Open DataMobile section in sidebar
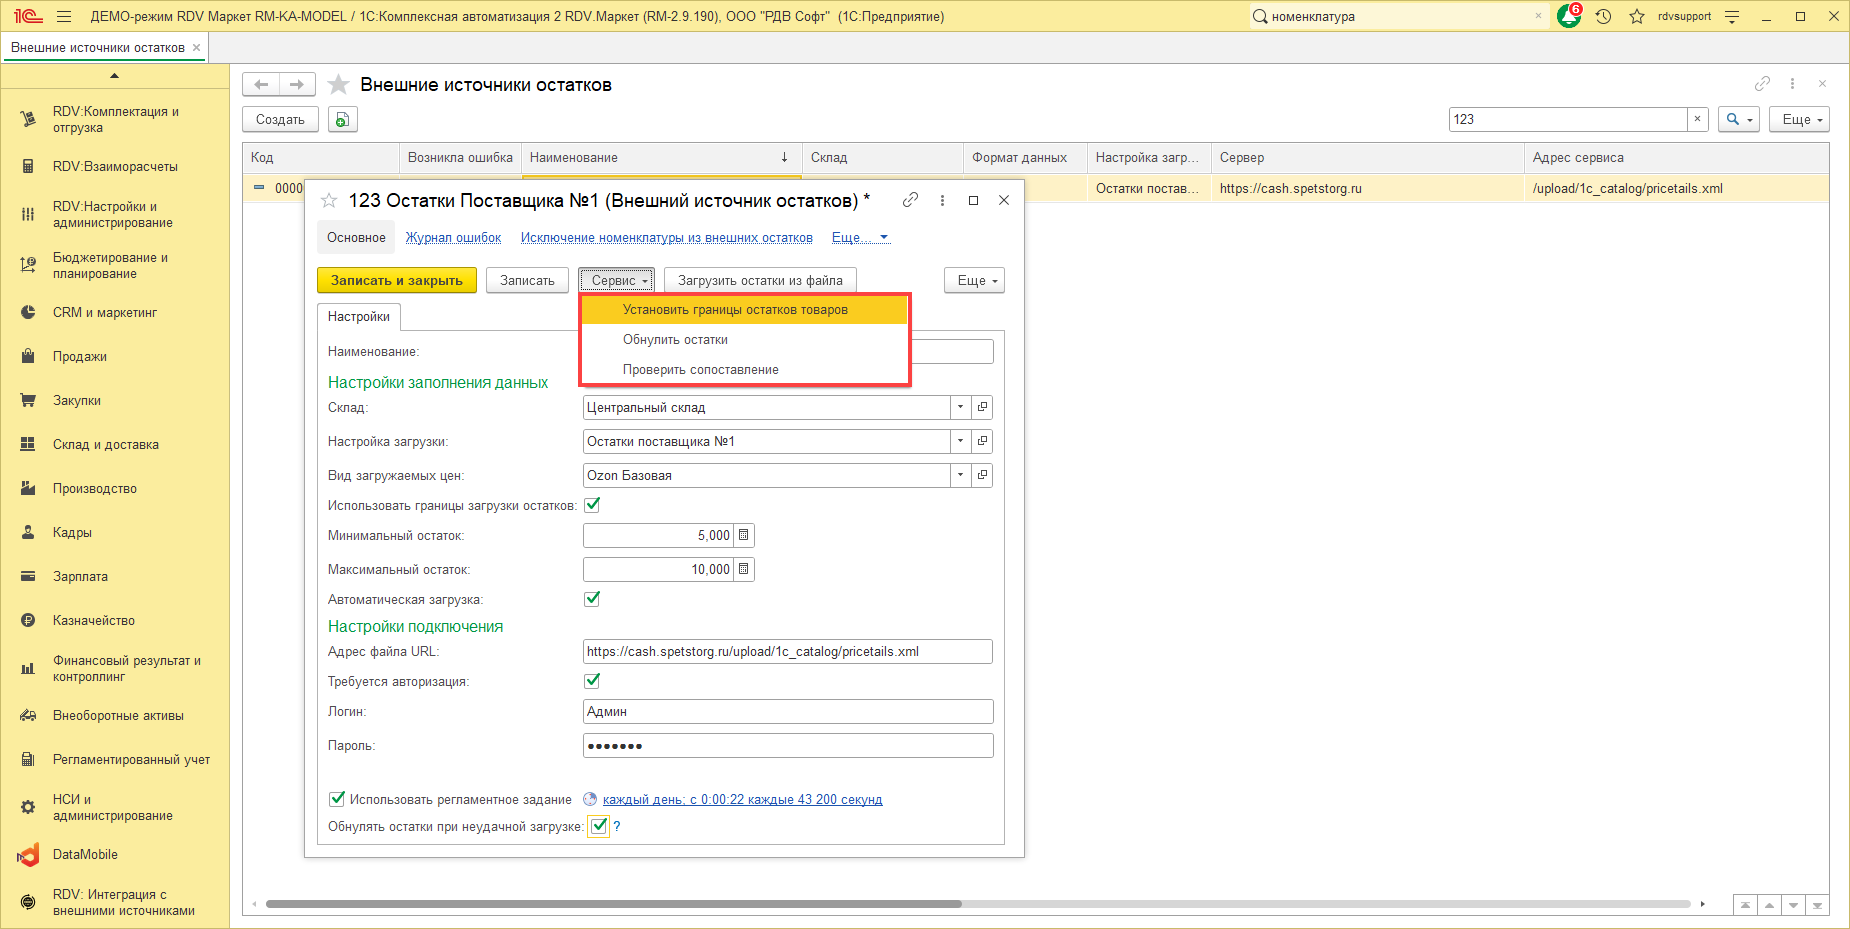Viewport: 1850px width, 929px height. coord(85,855)
